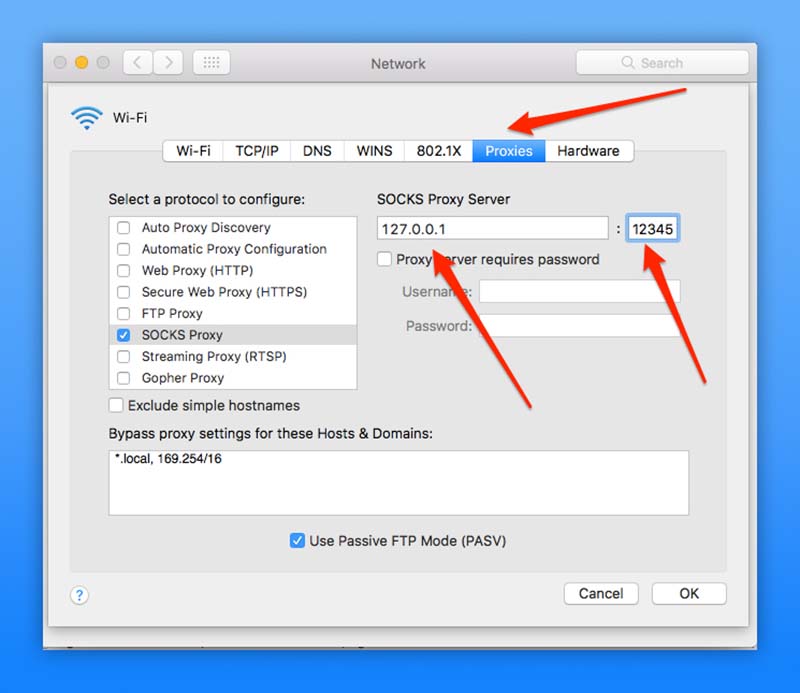The width and height of the screenshot is (800, 693).
Task: Switch to the 802.1X tab
Action: [438, 151]
